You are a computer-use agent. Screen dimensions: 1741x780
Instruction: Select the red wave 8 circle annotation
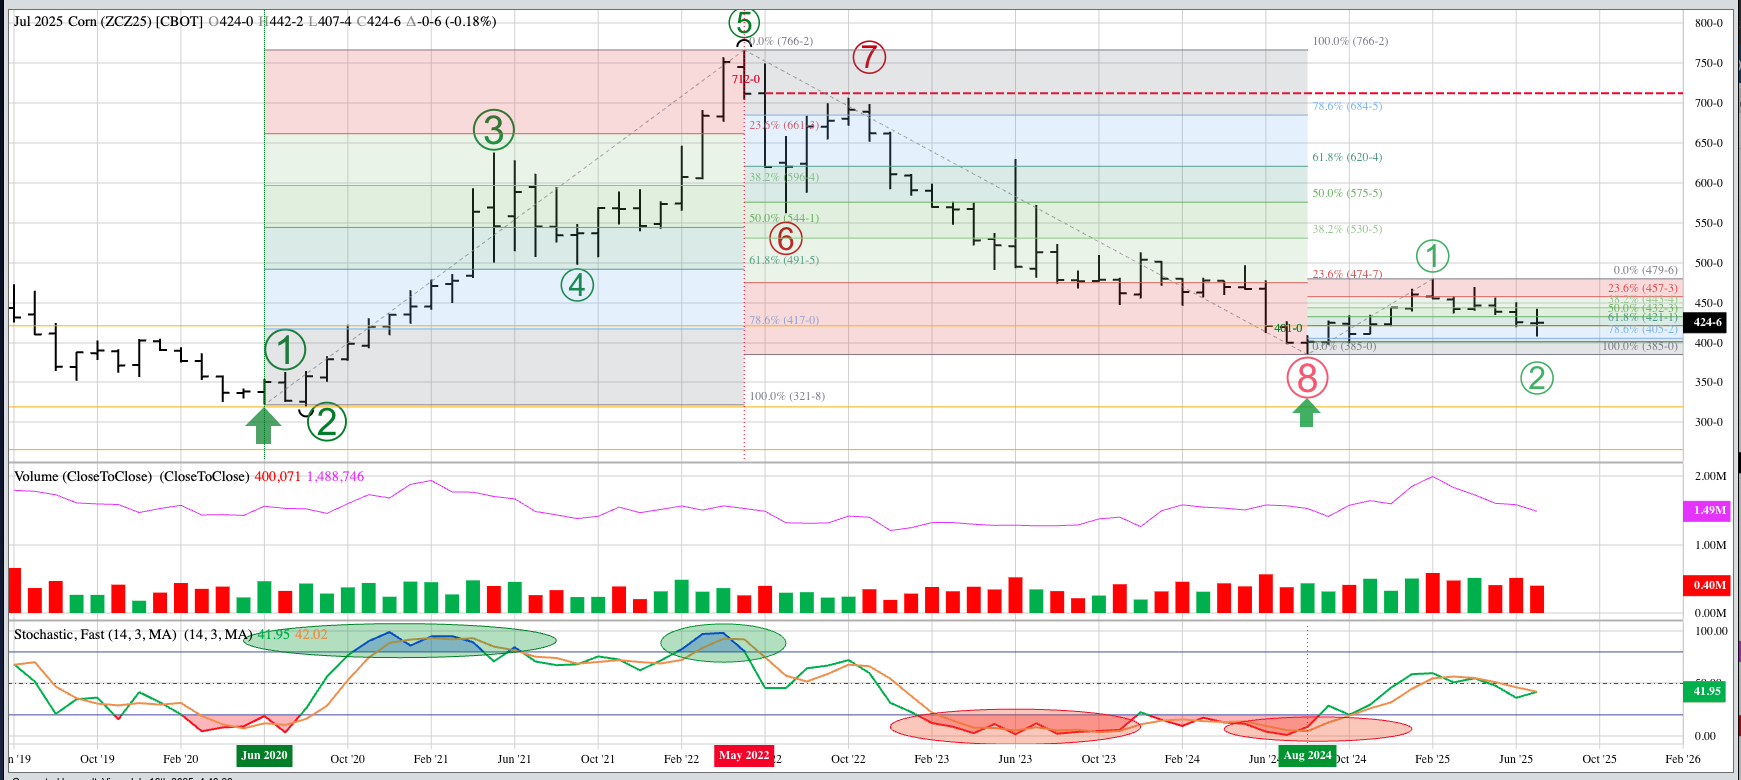[x=1307, y=378]
